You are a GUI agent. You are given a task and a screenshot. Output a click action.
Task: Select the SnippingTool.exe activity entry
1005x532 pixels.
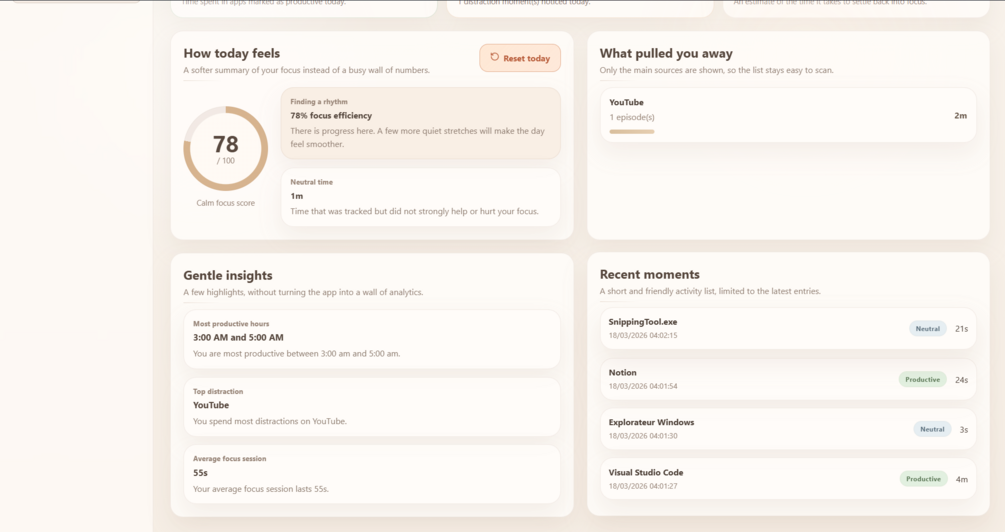pos(740,328)
